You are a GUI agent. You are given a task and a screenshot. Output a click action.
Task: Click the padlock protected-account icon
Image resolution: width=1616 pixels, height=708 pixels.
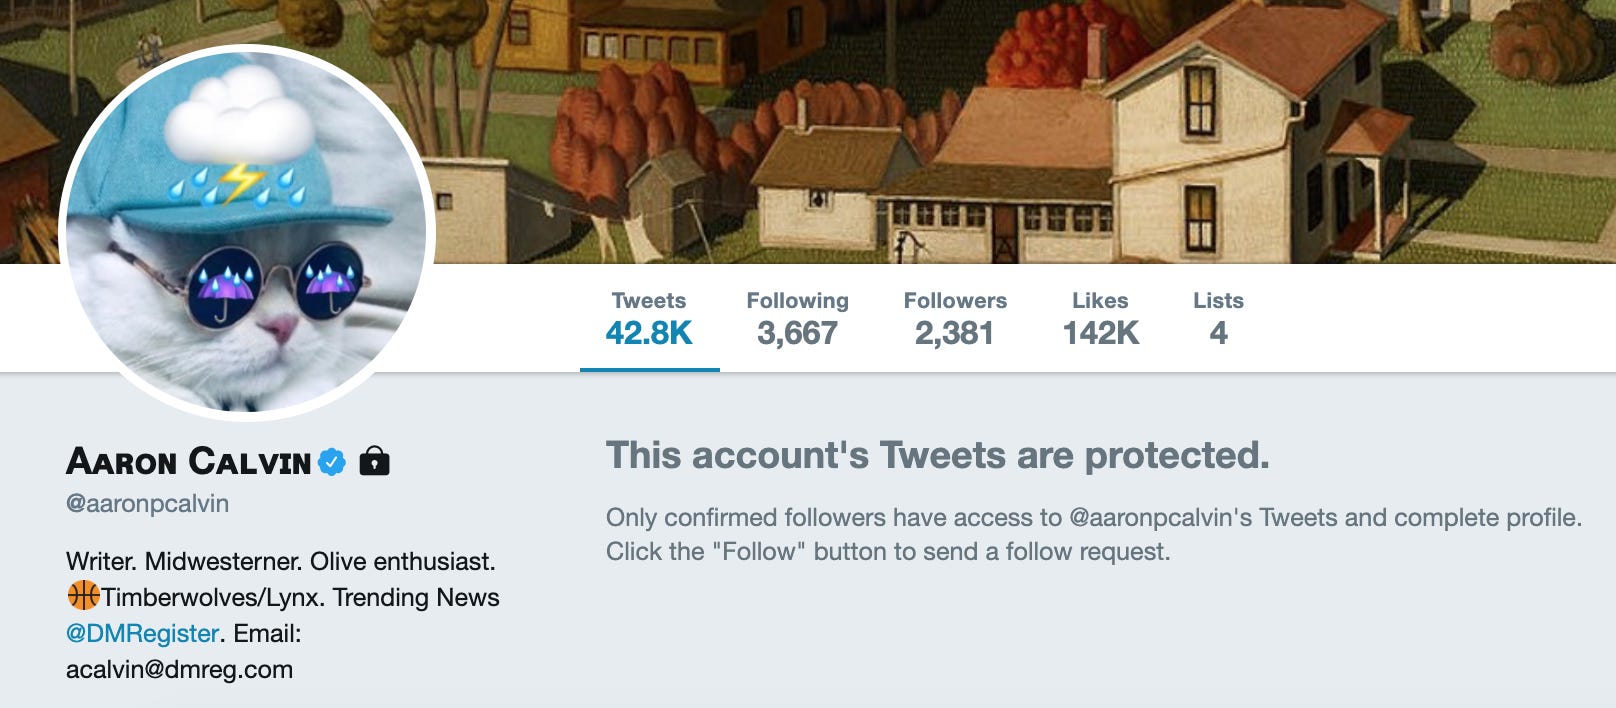coord(374,460)
